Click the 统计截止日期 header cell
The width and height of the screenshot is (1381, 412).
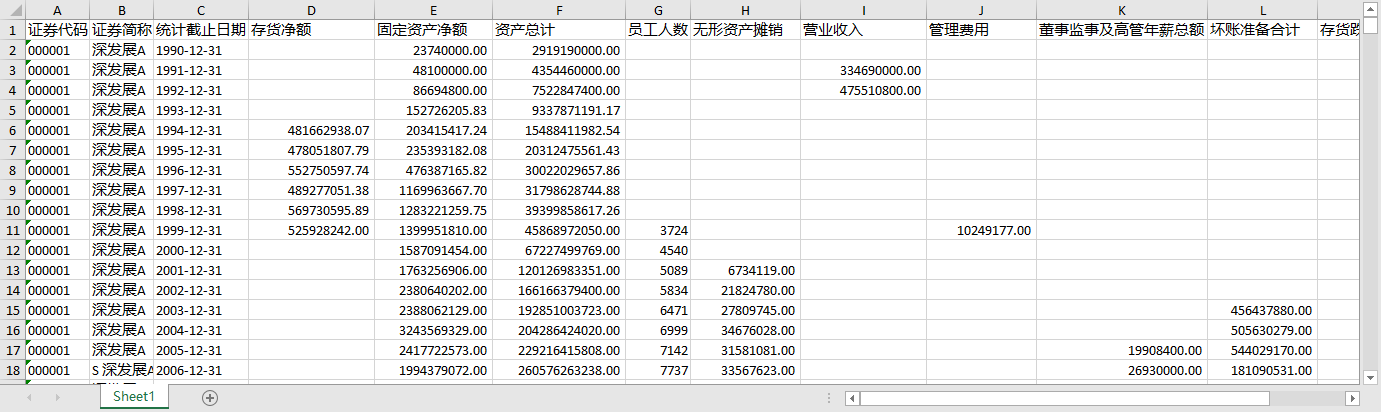tap(200, 30)
